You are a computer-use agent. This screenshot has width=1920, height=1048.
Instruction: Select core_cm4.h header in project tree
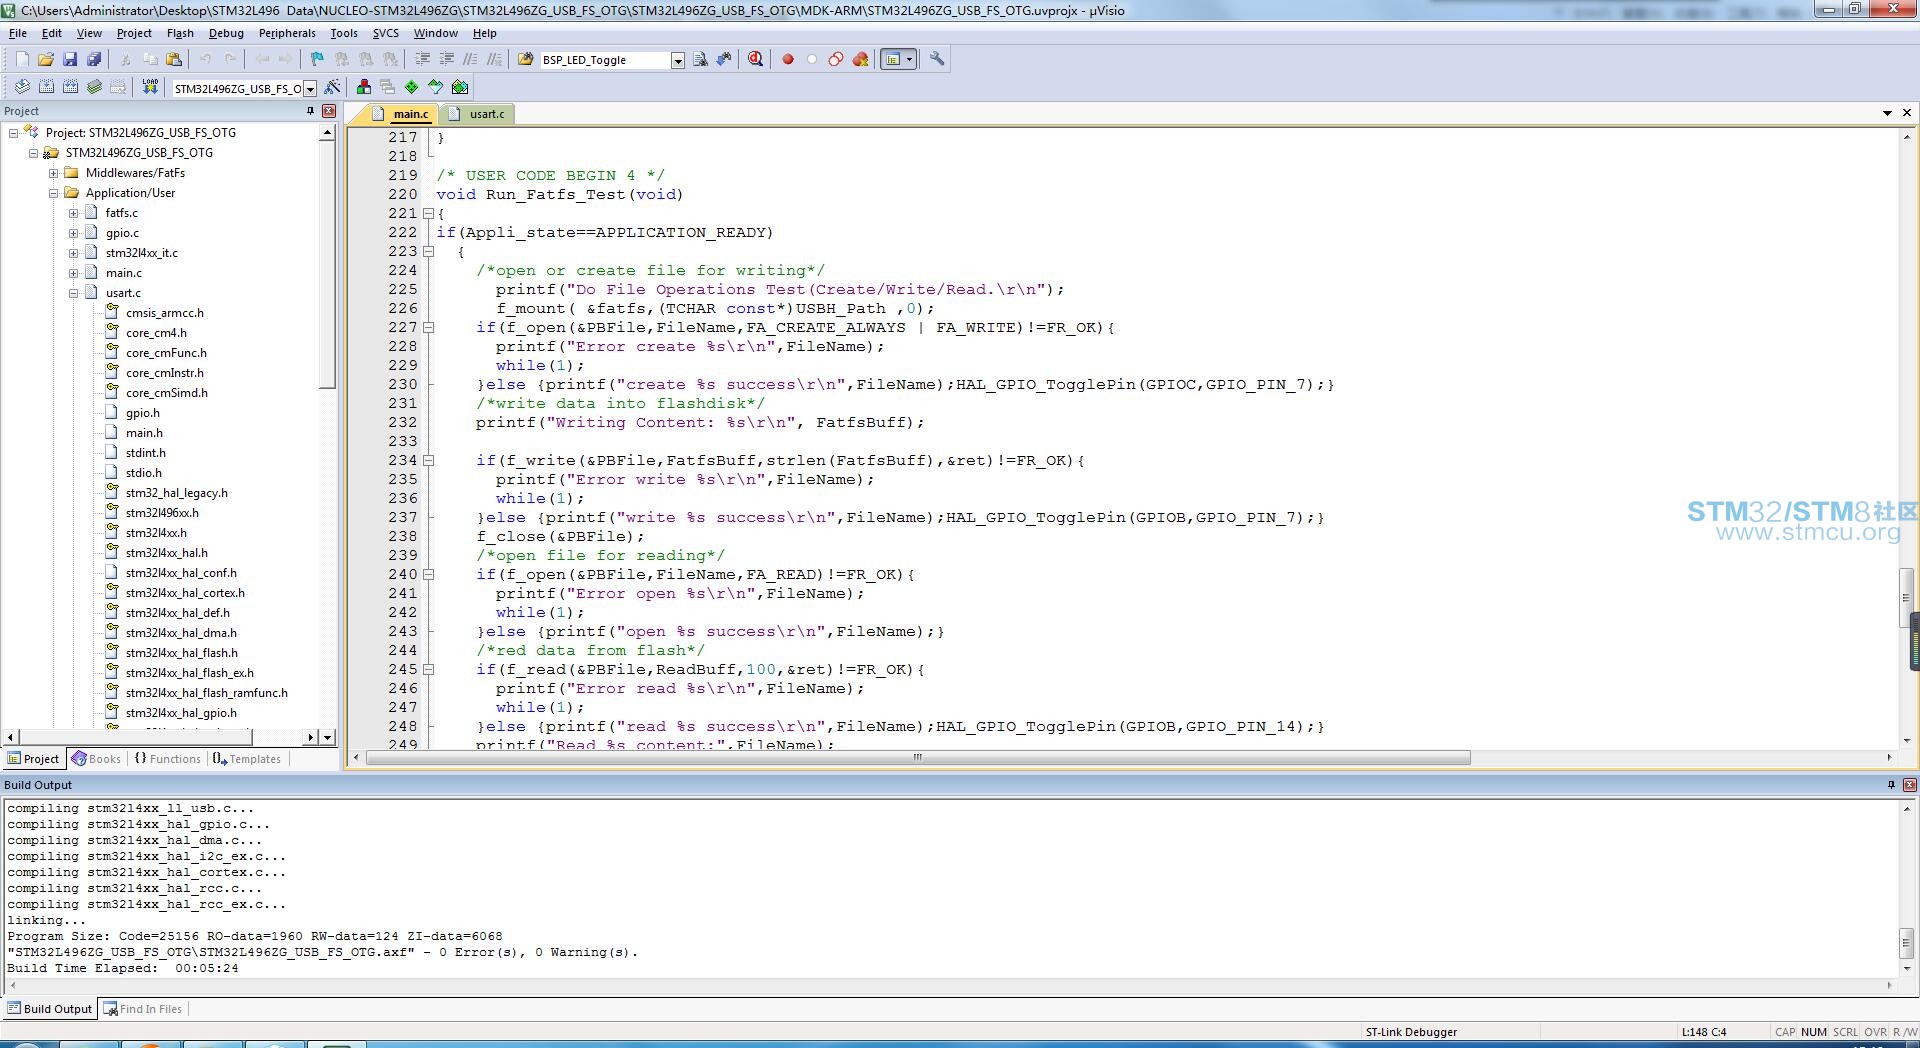pyautogui.click(x=156, y=333)
